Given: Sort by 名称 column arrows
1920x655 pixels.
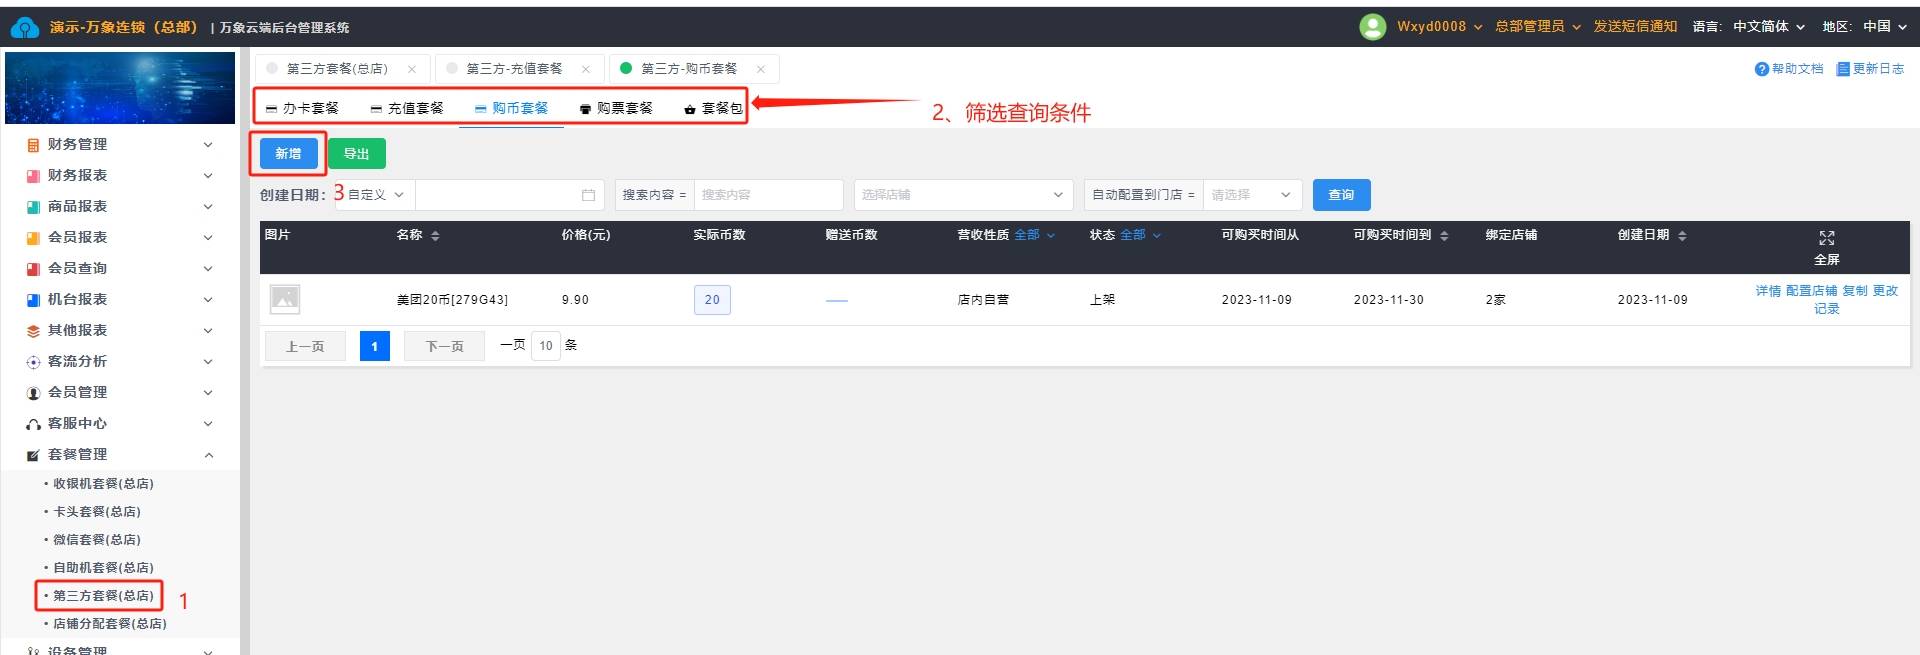Looking at the screenshot, I should tap(435, 236).
